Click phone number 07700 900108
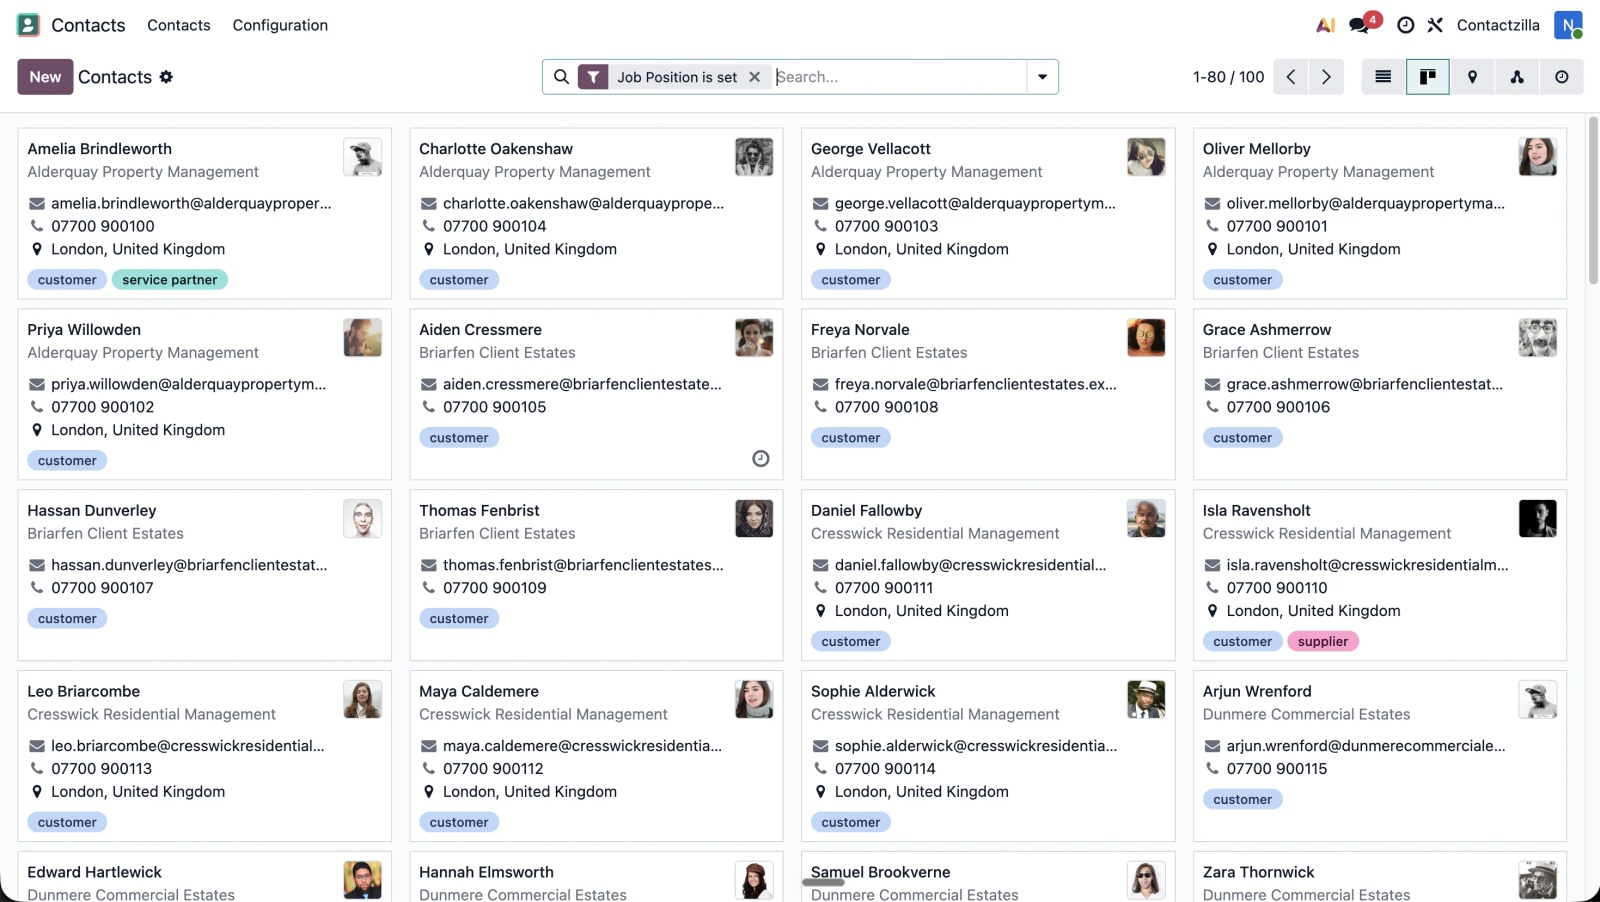Image resolution: width=1600 pixels, height=902 pixels. pos(887,407)
